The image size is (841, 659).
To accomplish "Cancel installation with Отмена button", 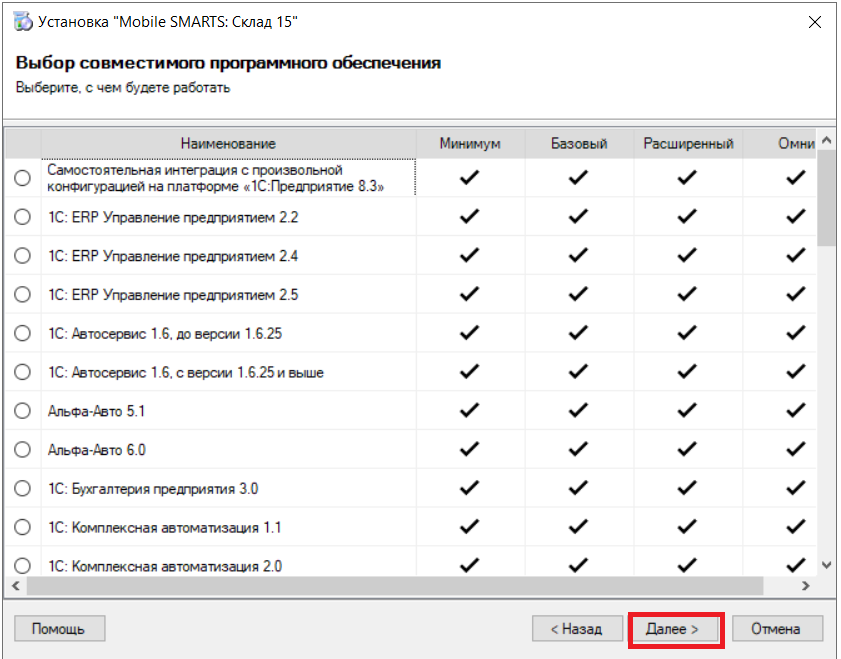I will pyautogui.click(x=777, y=628).
